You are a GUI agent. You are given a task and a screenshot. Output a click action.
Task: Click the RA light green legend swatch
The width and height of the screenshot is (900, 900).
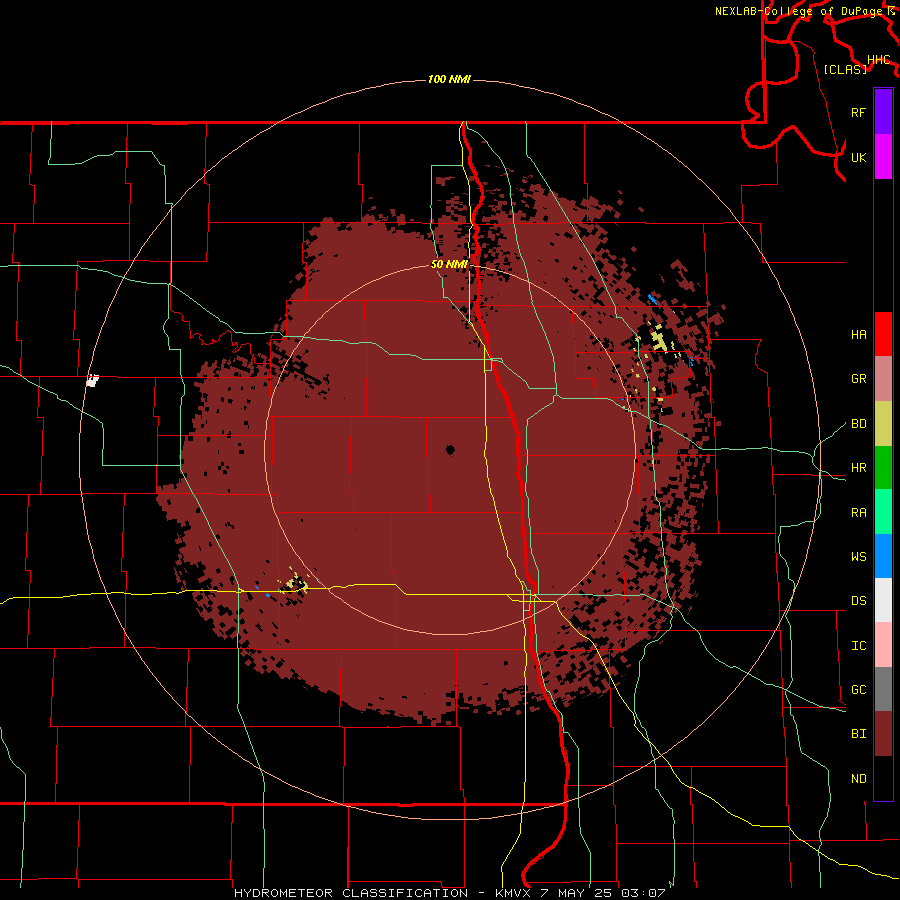click(x=883, y=512)
